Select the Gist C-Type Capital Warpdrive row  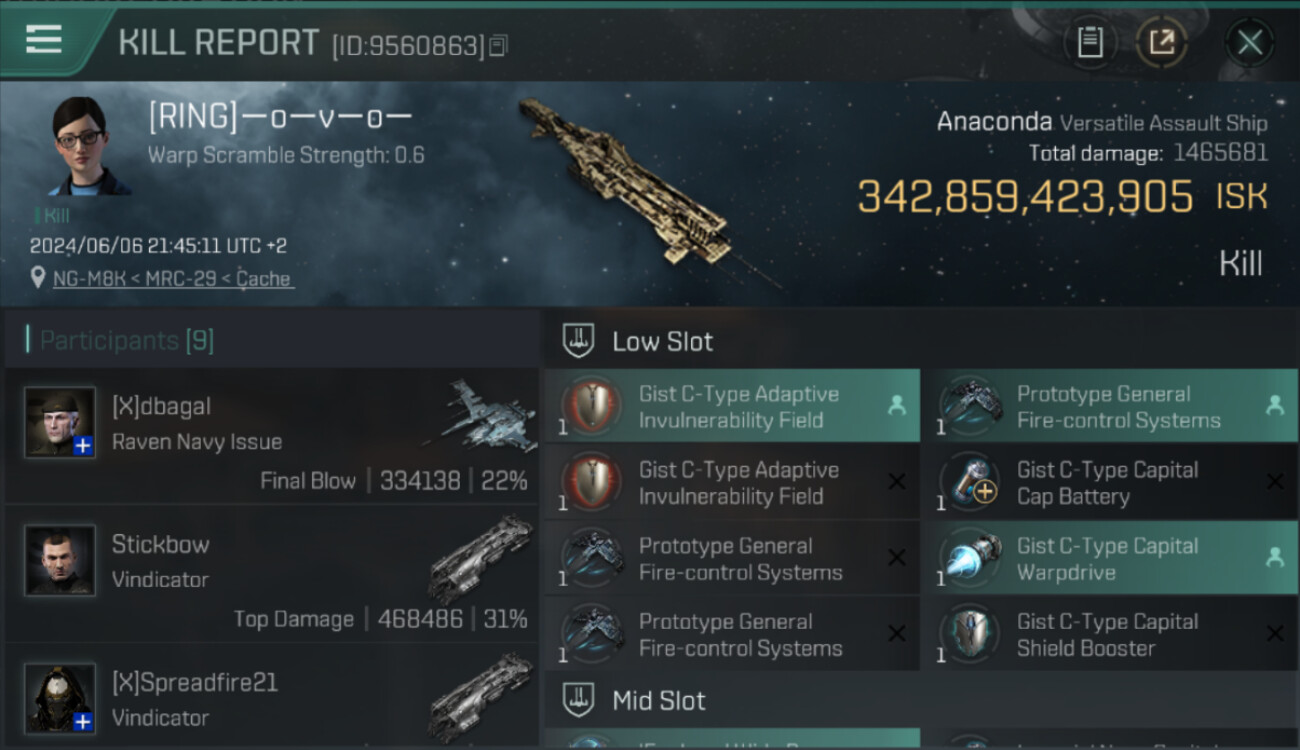pos(1109,558)
